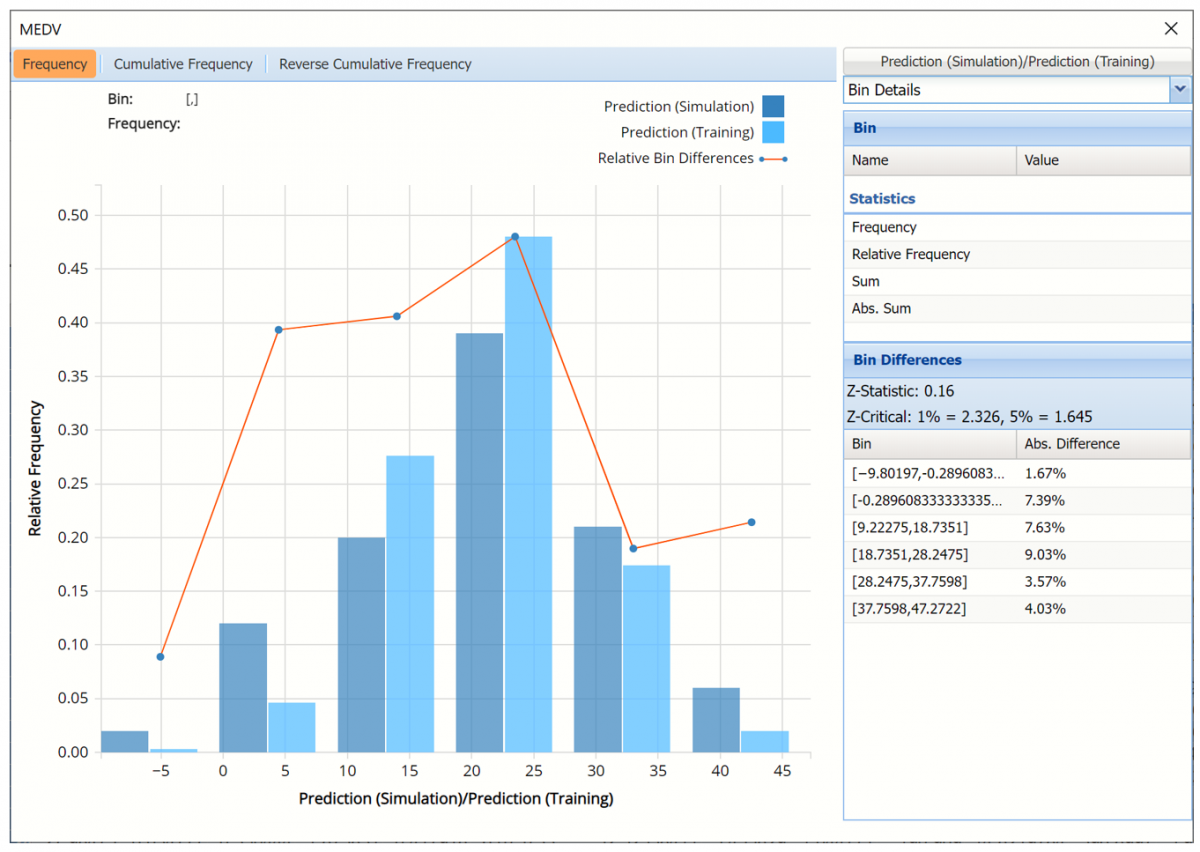Open the Bin Details dropdown arrow
The width and height of the screenshot is (1200, 852).
click(1180, 90)
